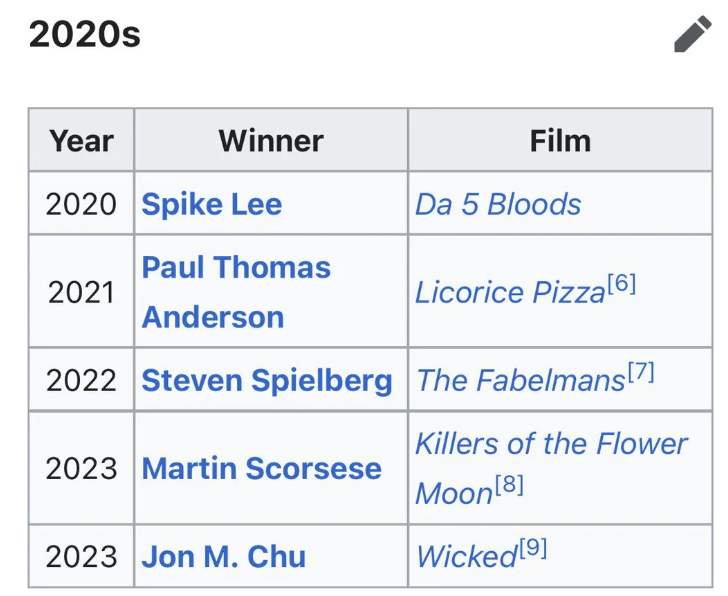Viewport: 728px width, 596px height.
Task: Click the pencil edit icon for 2020s section
Action: (x=693, y=34)
